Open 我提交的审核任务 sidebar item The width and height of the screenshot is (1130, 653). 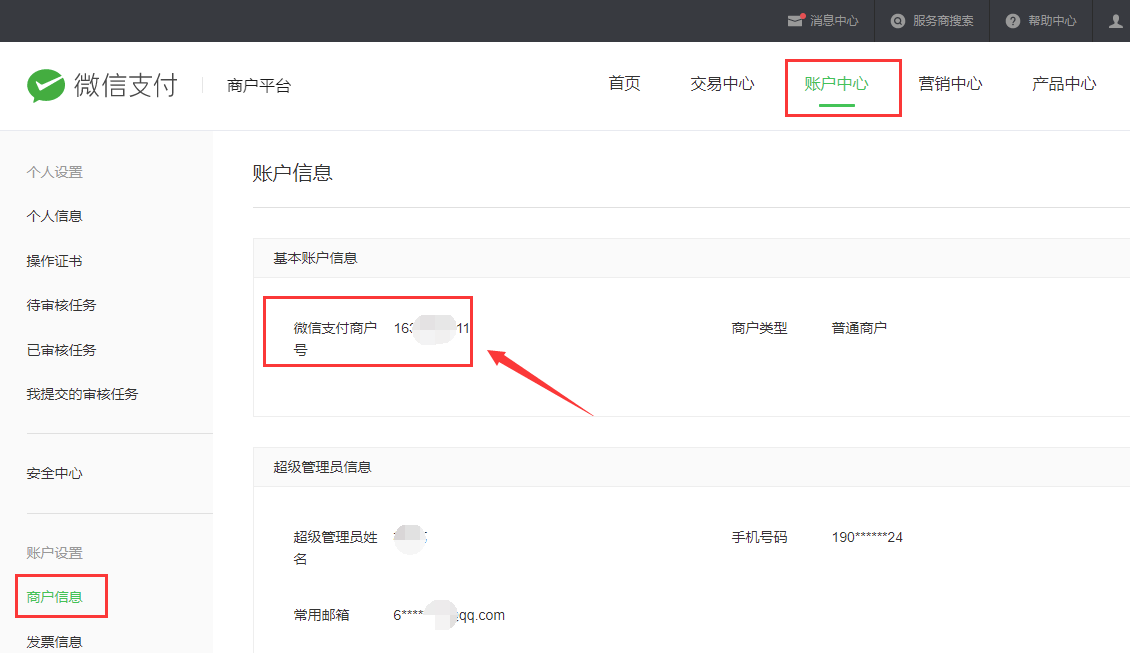click(82, 394)
